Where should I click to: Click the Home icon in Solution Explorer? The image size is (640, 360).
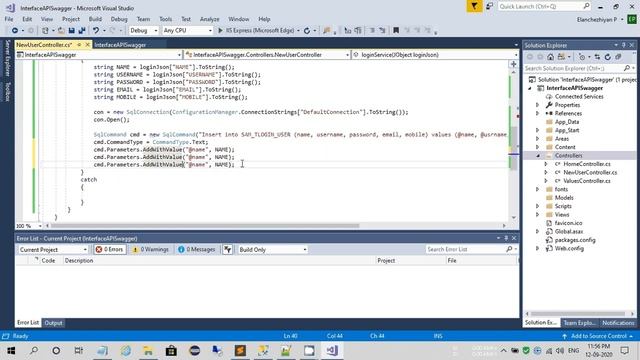pyautogui.click(x=551, y=57)
